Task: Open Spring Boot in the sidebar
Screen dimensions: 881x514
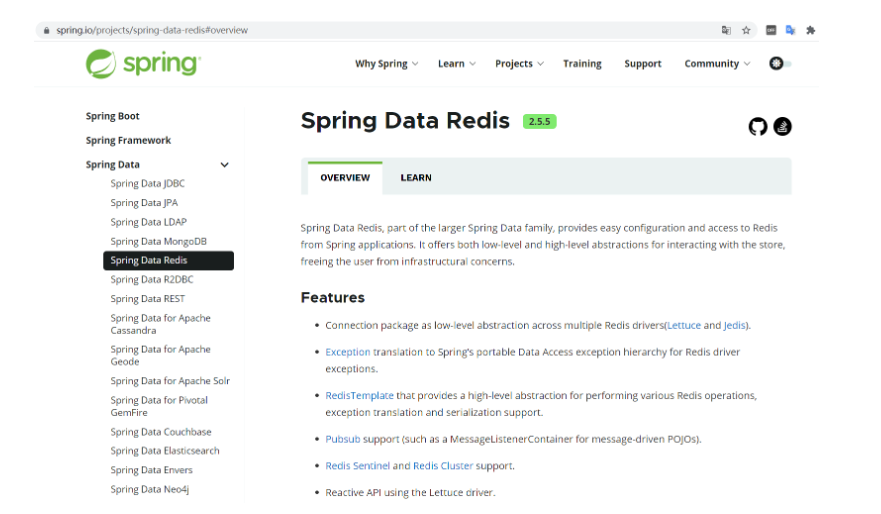Action: pyautogui.click(x=112, y=116)
